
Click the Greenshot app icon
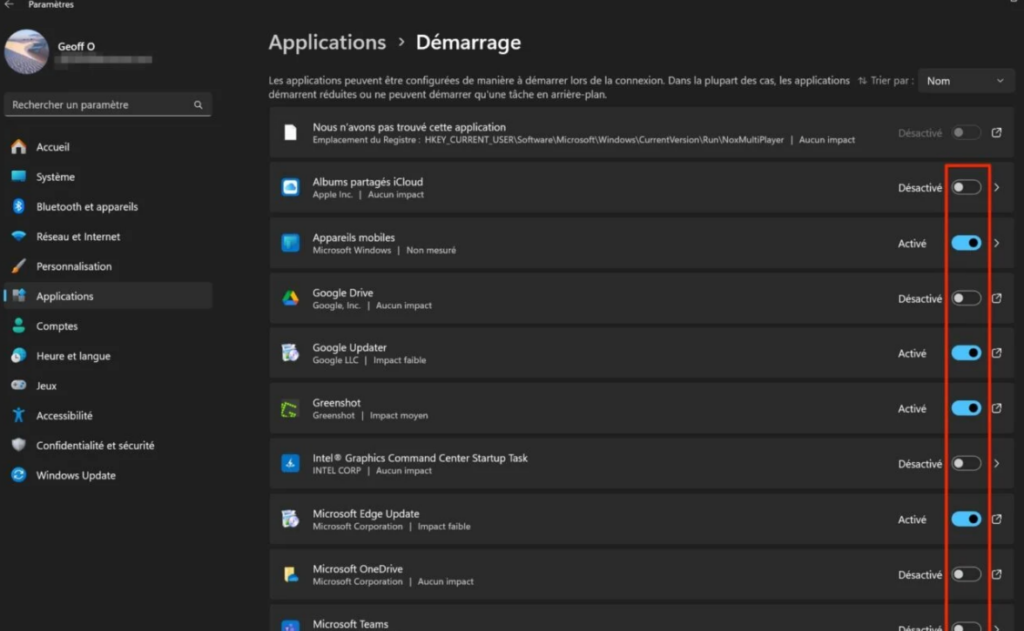coord(290,408)
